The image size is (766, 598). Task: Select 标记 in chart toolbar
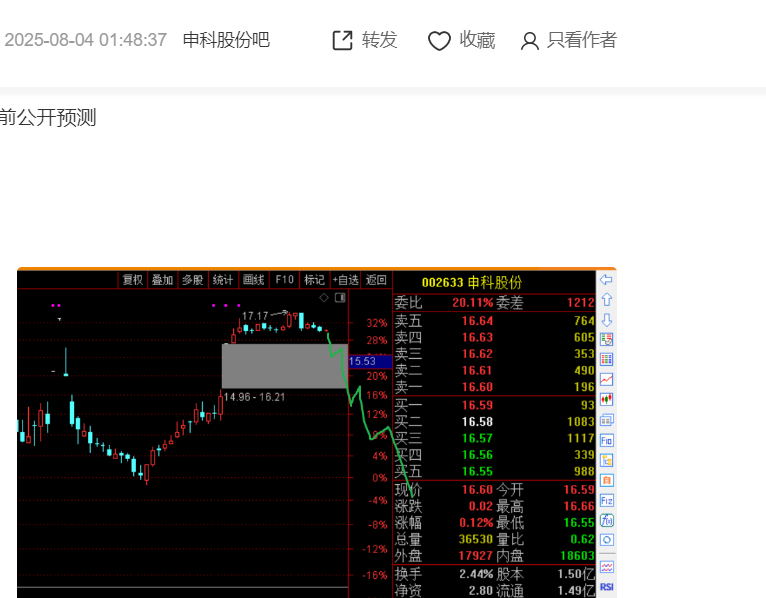[x=315, y=280]
